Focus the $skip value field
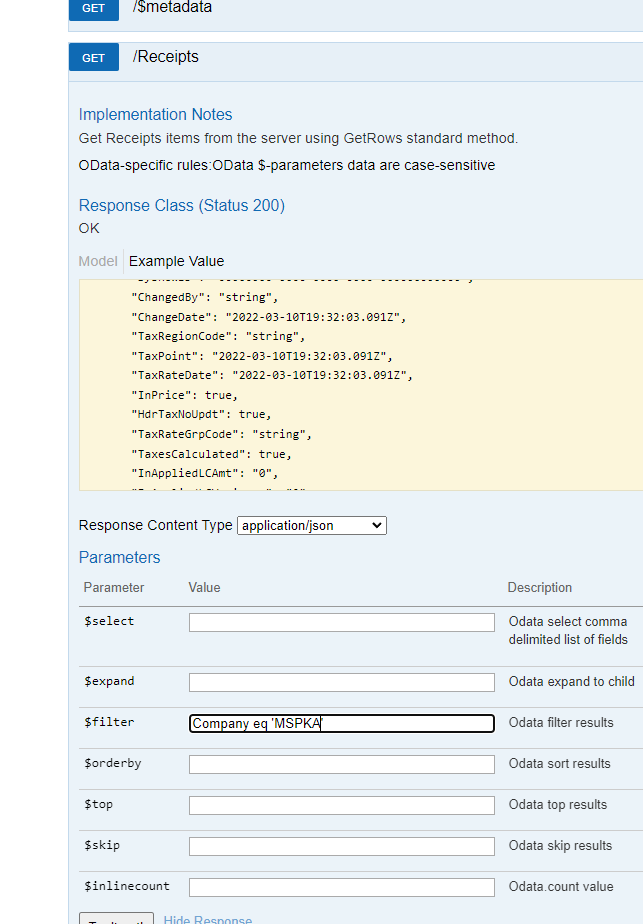Viewport: 643px width, 924px height. click(x=342, y=846)
